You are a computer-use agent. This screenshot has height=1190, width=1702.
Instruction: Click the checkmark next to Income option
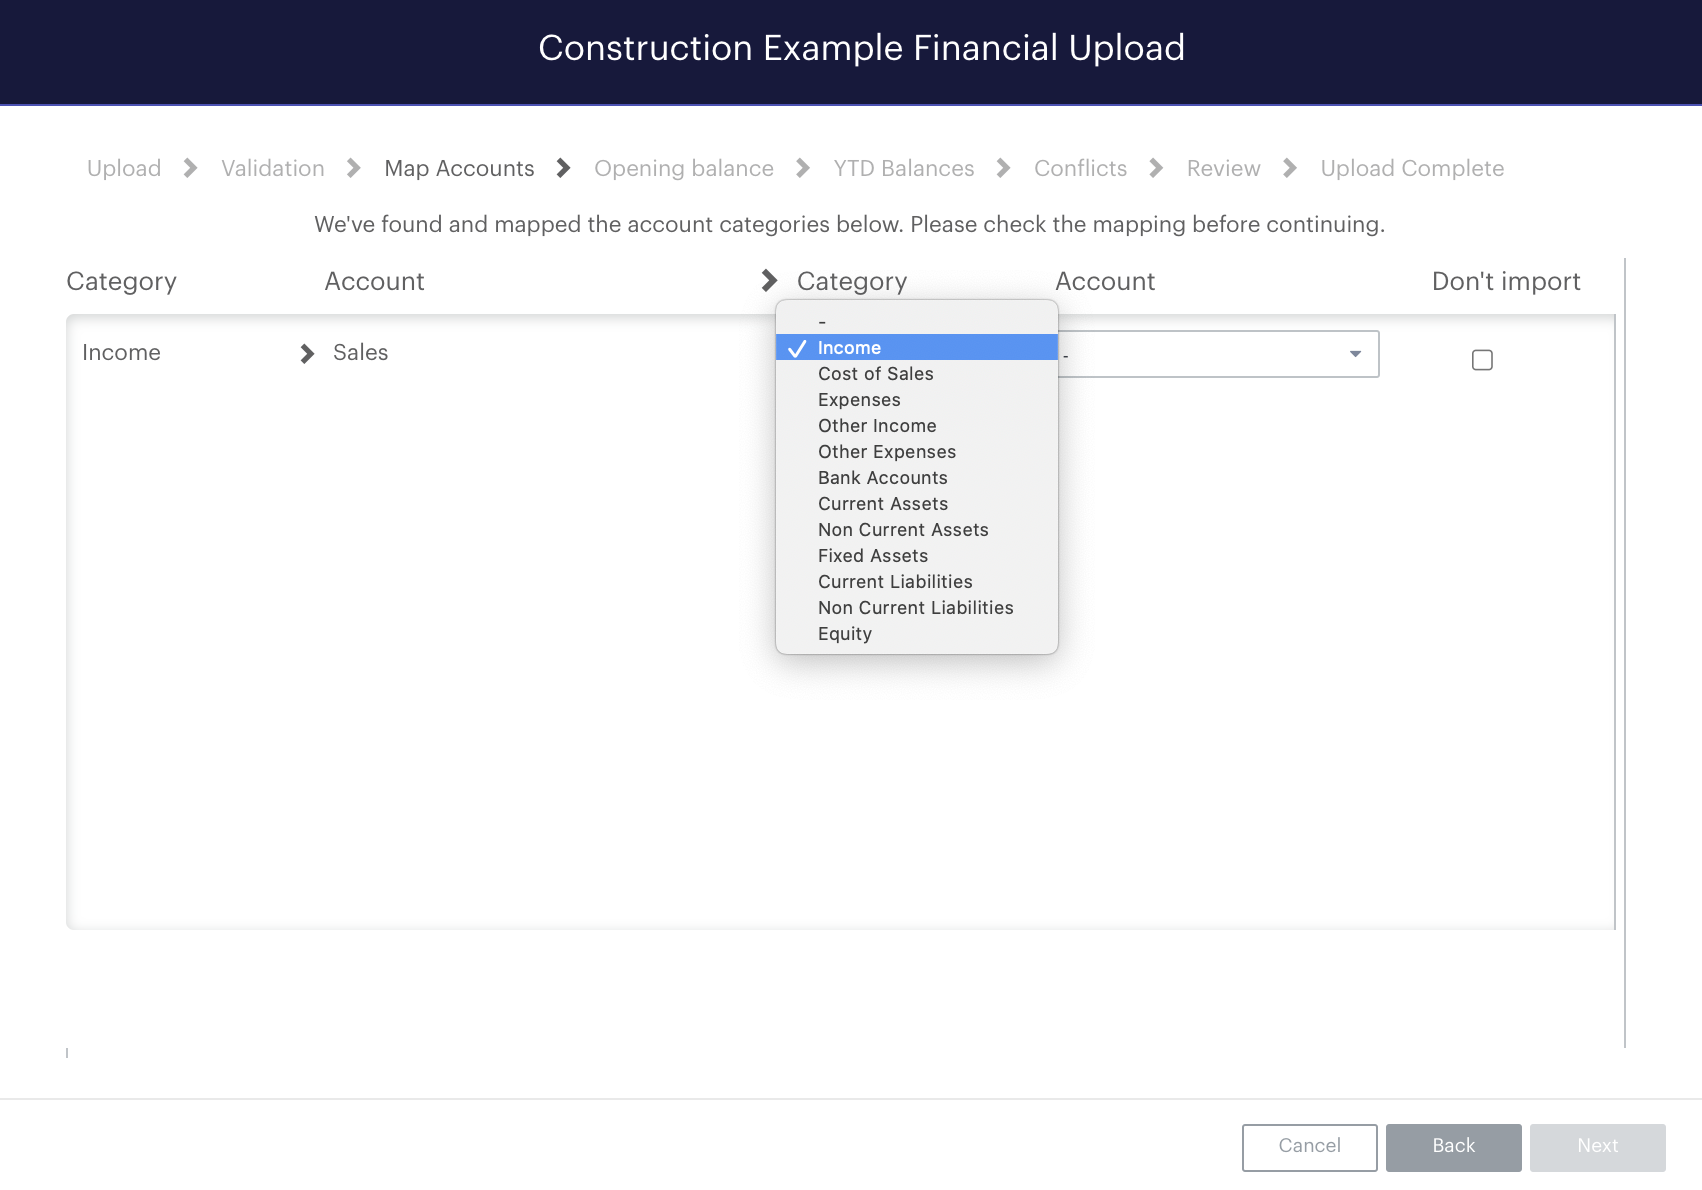(x=797, y=348)
